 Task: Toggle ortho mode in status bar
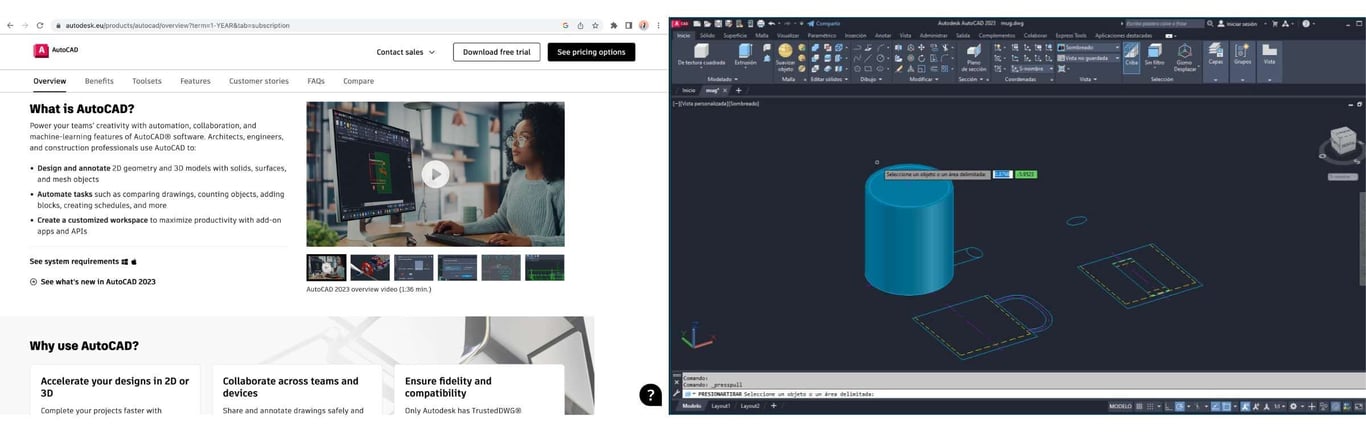1167,406
